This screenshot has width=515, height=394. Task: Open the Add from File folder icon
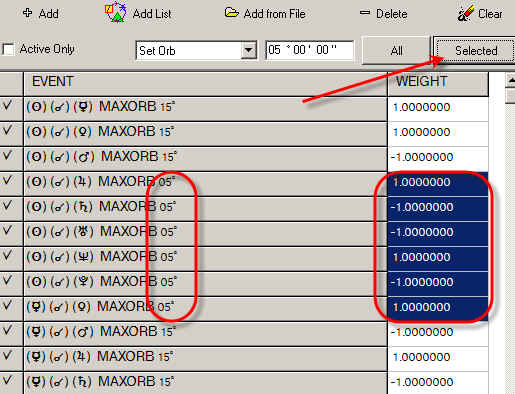pos(231,13)
